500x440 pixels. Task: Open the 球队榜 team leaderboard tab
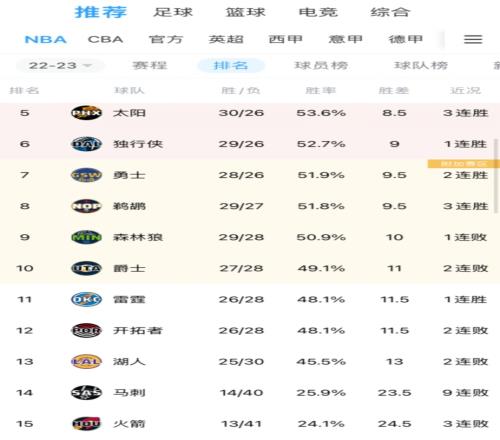421,65
